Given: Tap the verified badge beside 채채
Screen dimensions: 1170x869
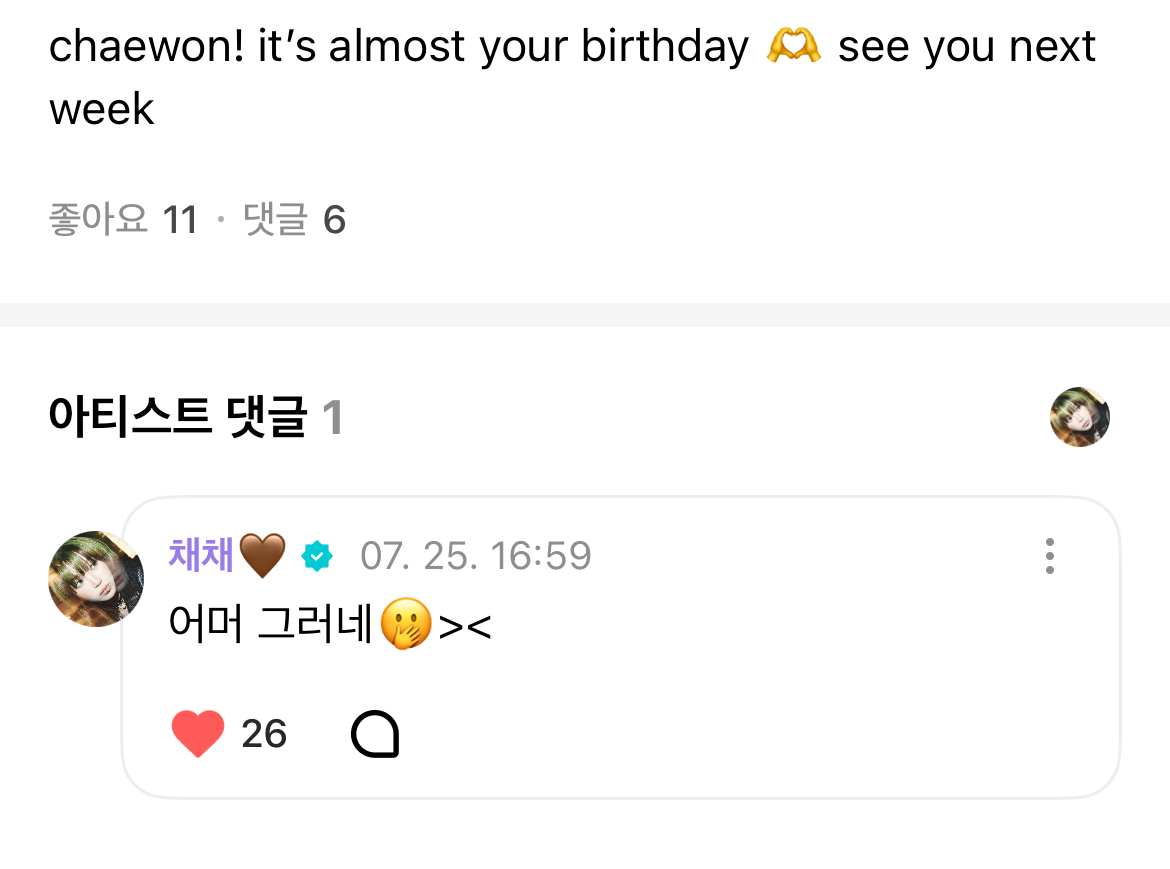Looking at the screenshot, I should click(317, 556).
